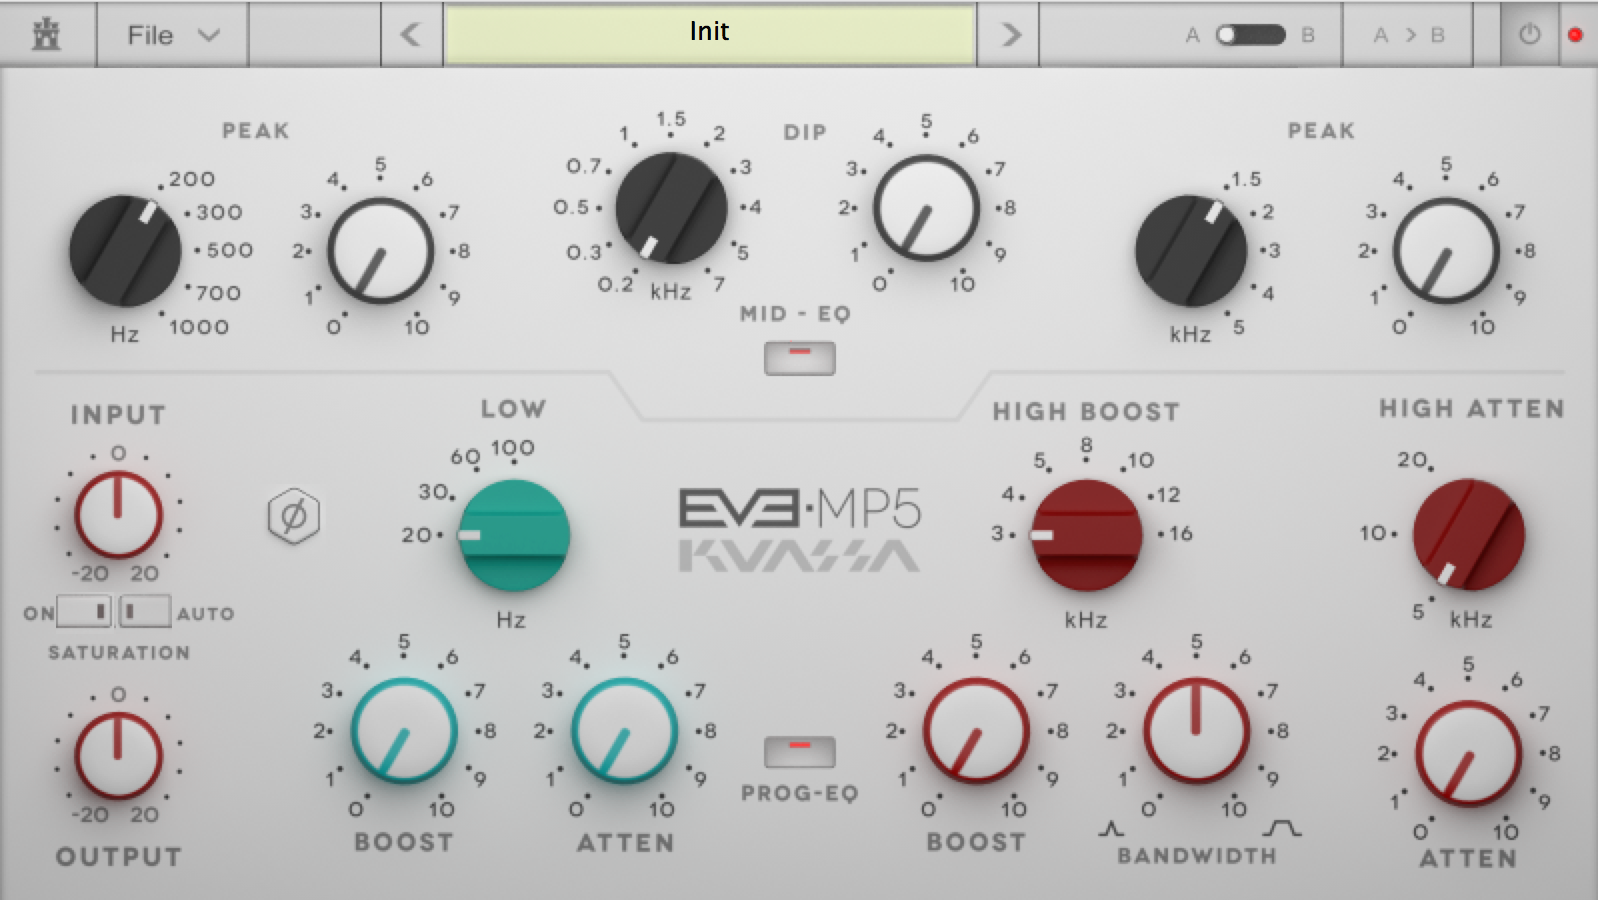Copy settings with A > B button
The image size is (1598, 900).
pyautogui.click(x=1409, y=35)
